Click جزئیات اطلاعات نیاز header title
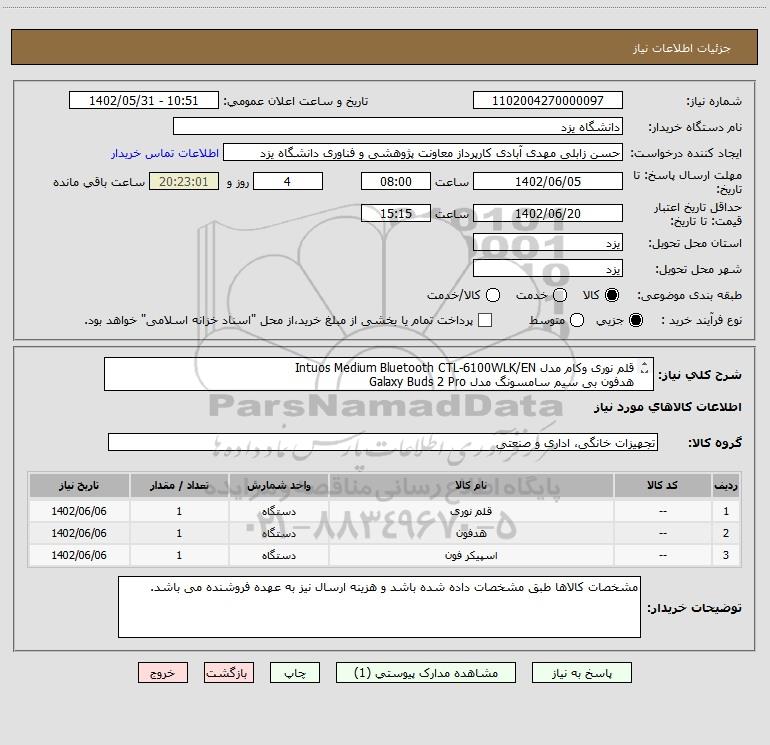 [682, 48]
